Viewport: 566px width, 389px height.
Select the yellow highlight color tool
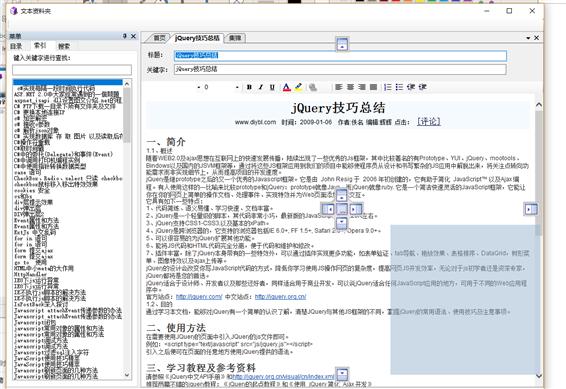[x=298, y=87]
